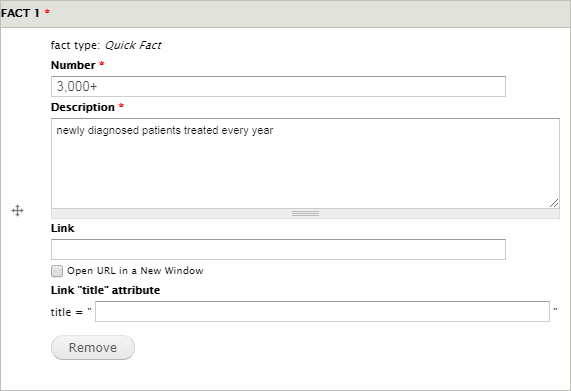
Task: Focus the Number field containing 3,000+
Action: pyautogui.click(x=278, y=87)
